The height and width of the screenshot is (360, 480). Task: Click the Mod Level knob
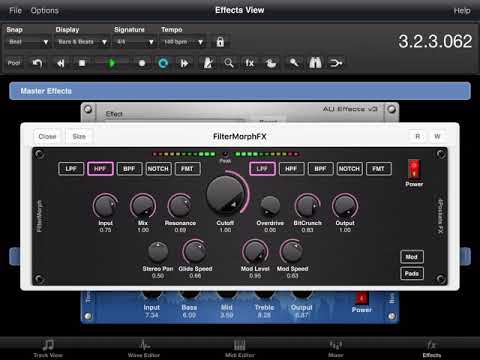coord(255,252)
